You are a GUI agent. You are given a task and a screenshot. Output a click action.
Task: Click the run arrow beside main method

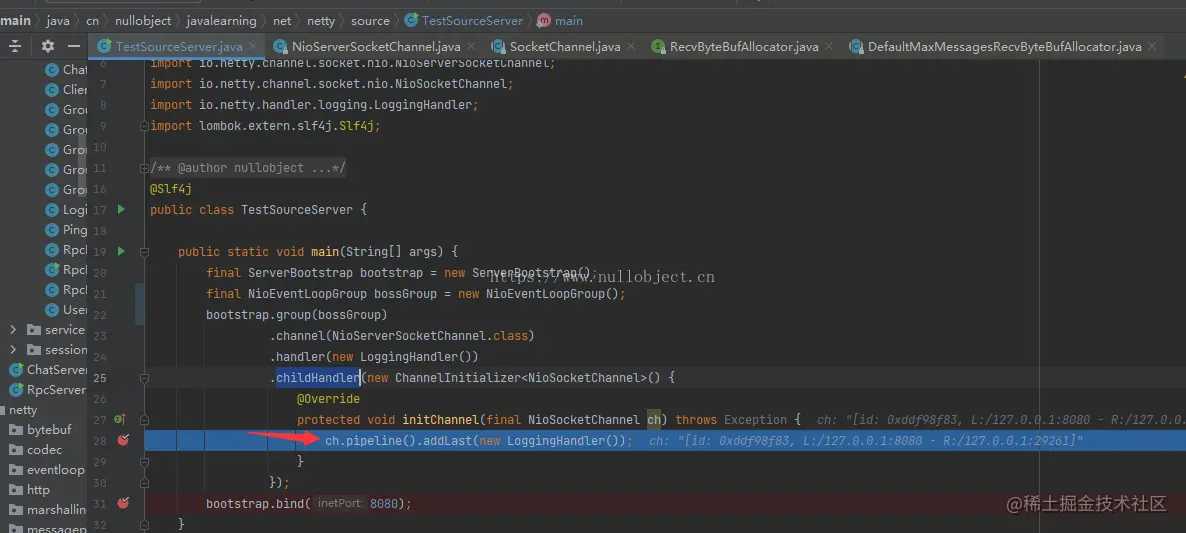121,251
